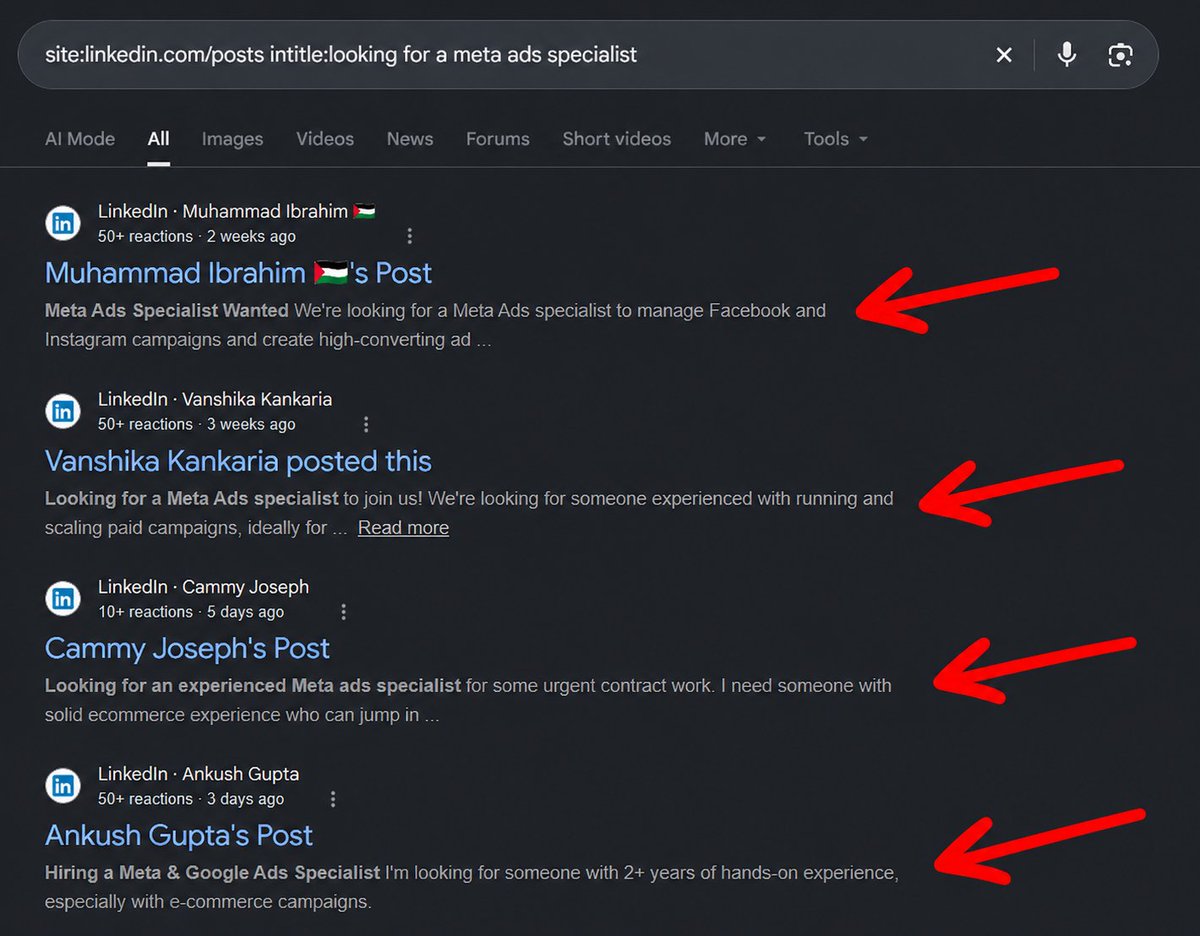
Task: Click the LinkedIn favicon beside Muhammad Ibrahim result
Action: click(63, 223)
